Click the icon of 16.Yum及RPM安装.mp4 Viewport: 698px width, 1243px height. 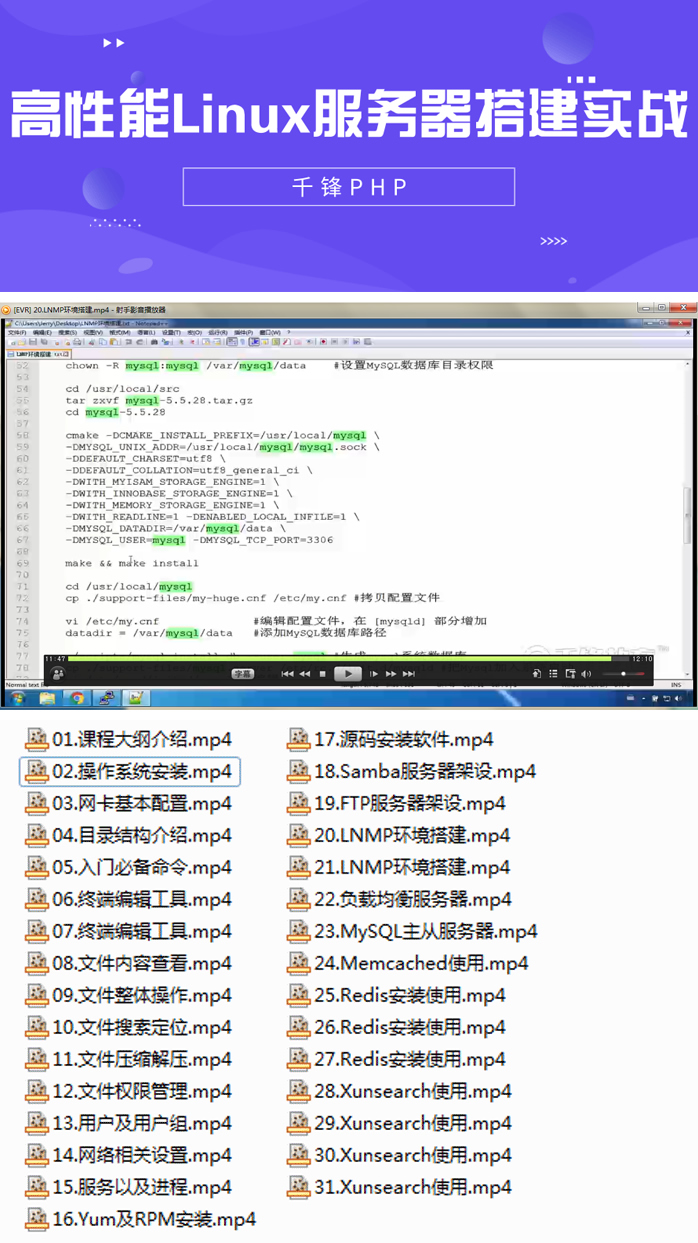pos(37,1219)
